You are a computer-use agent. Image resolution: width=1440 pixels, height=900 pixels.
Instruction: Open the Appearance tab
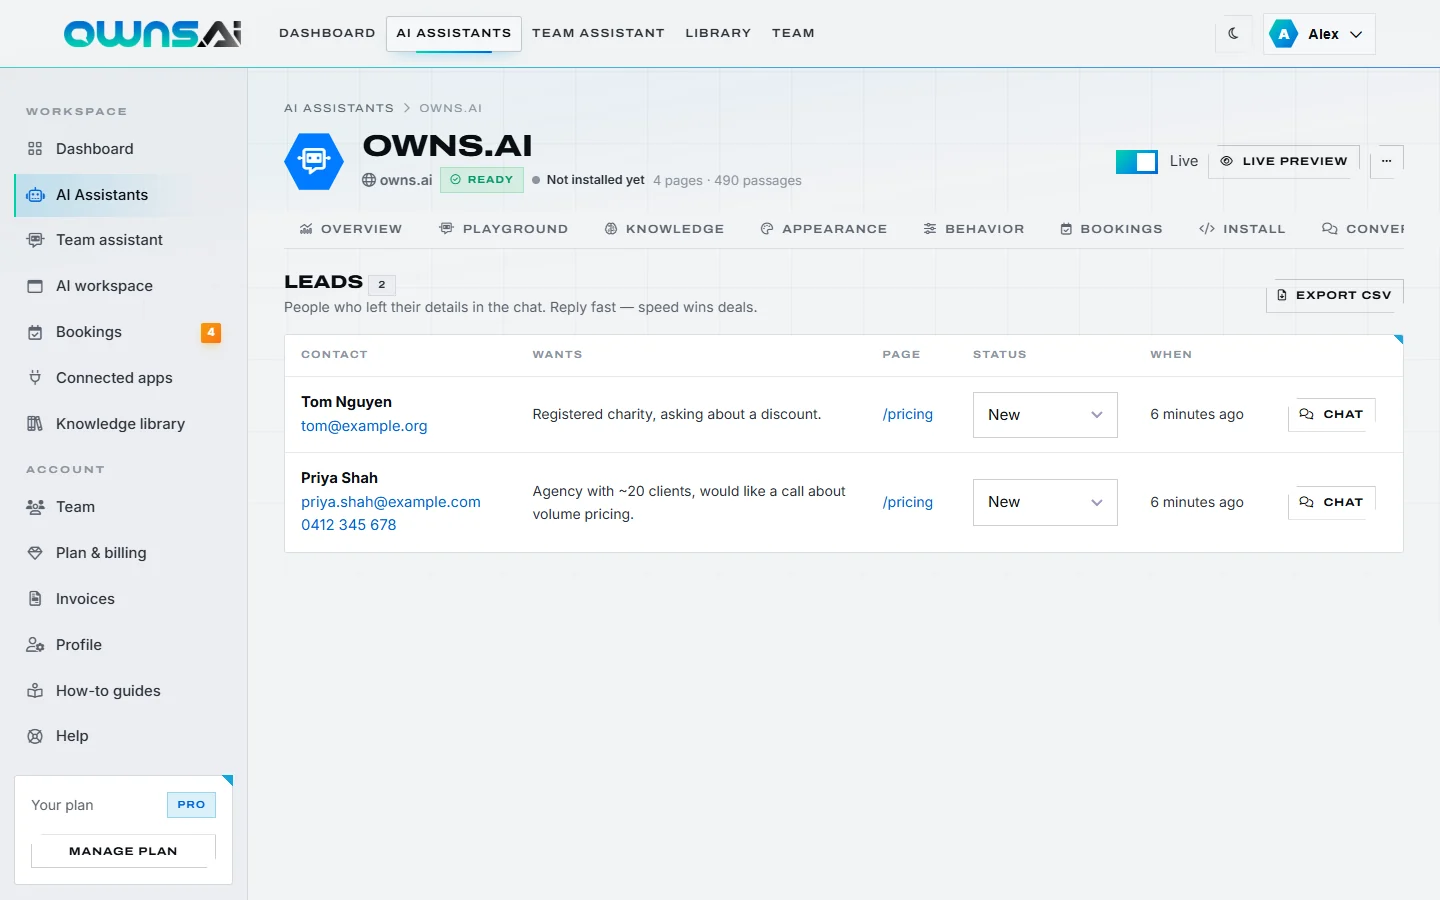pos(823,229)
